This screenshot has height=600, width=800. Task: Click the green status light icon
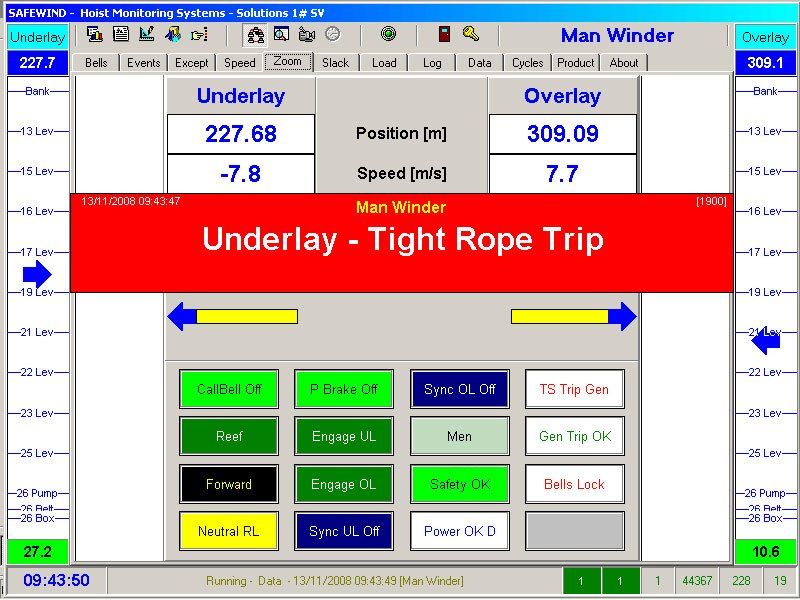(x=389, y=34)
